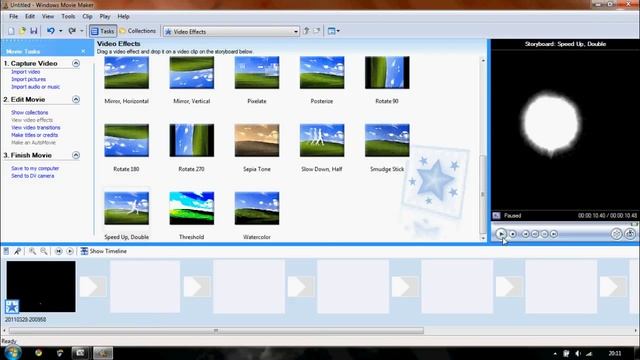640x360 pixels.
Task: Open the Tools menu
Action: 68,17
